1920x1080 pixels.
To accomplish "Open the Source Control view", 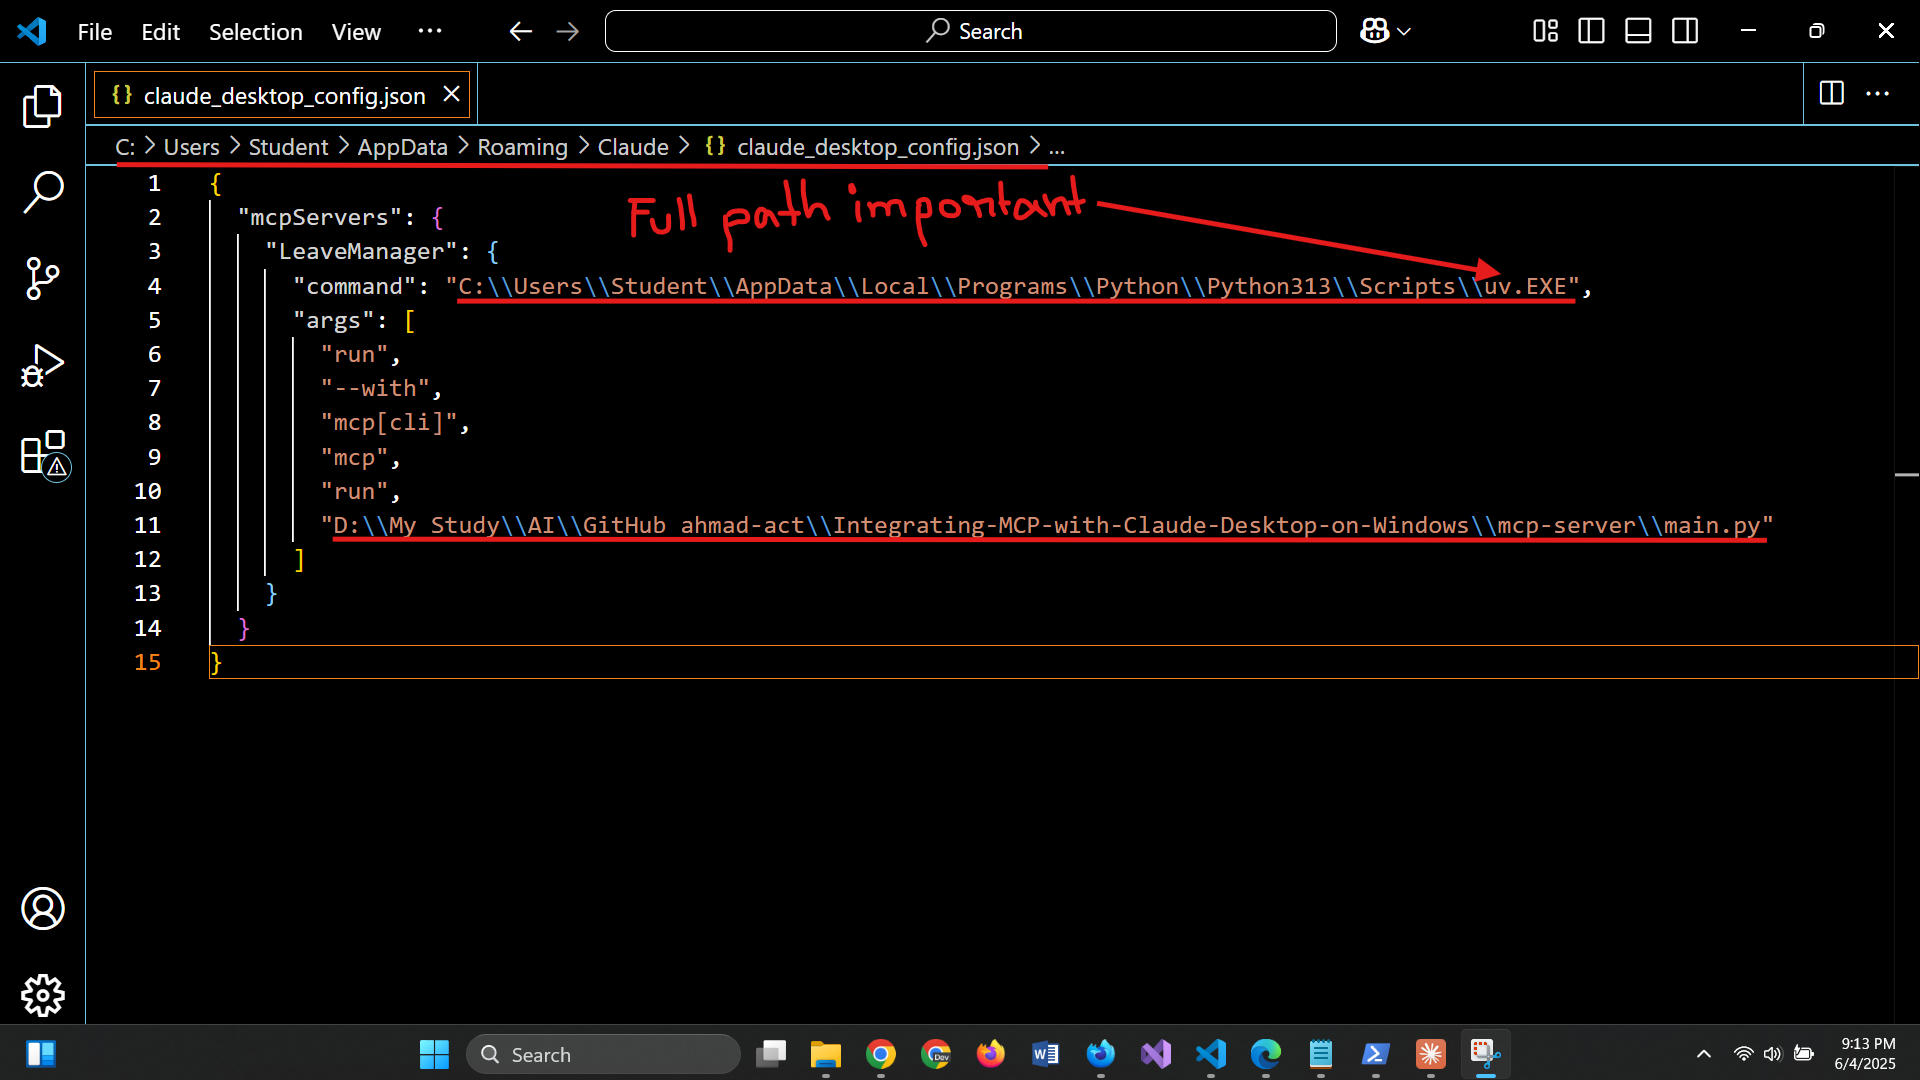I will pyautogui.click(x=42, y=278).
